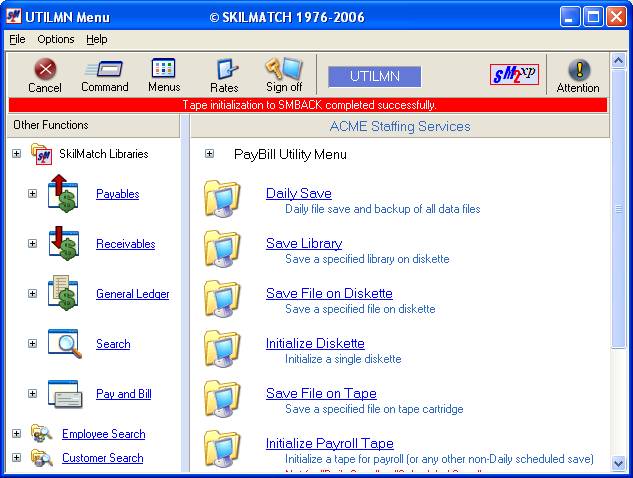
Task: Open the Command toolbar icon
Action: pos(105,69)
